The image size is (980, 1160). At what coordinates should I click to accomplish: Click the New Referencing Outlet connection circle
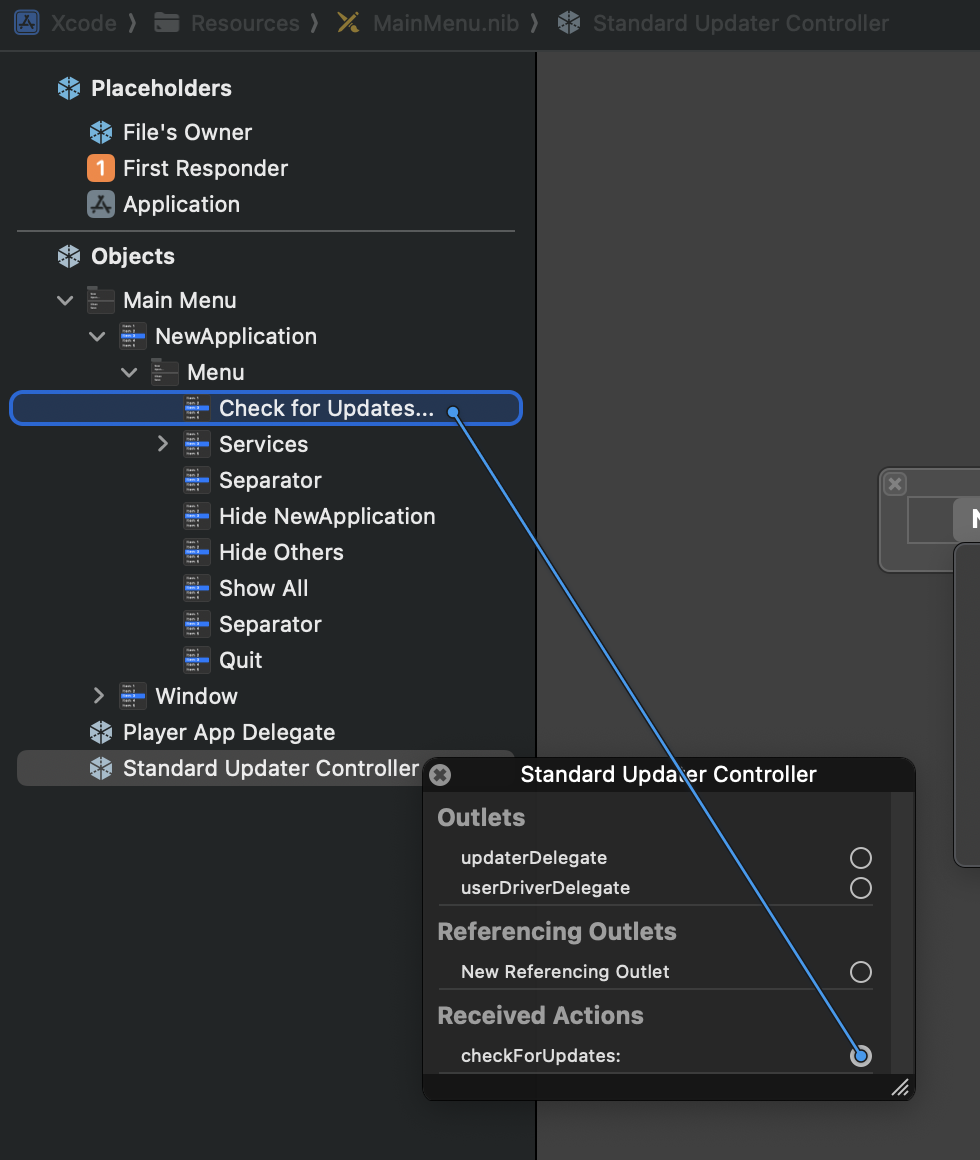(860, 972)
